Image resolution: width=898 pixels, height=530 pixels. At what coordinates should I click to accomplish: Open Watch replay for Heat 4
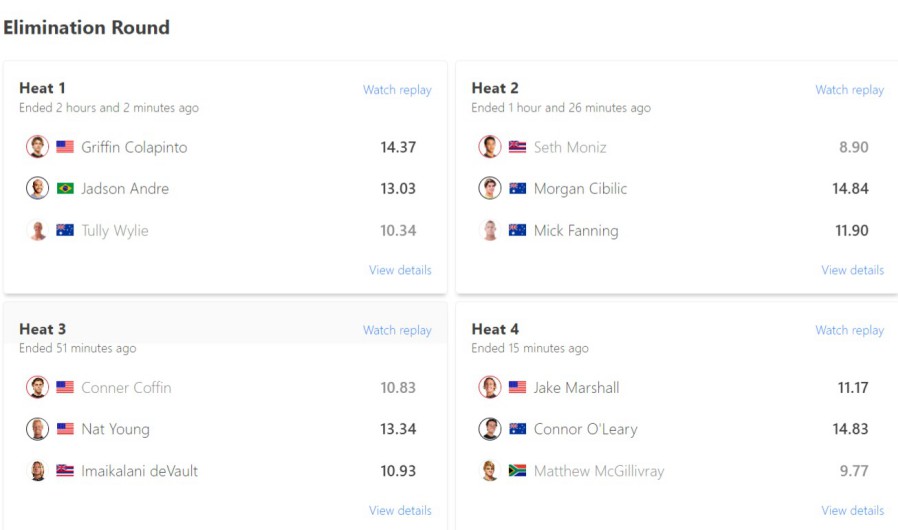coord(849,330)
